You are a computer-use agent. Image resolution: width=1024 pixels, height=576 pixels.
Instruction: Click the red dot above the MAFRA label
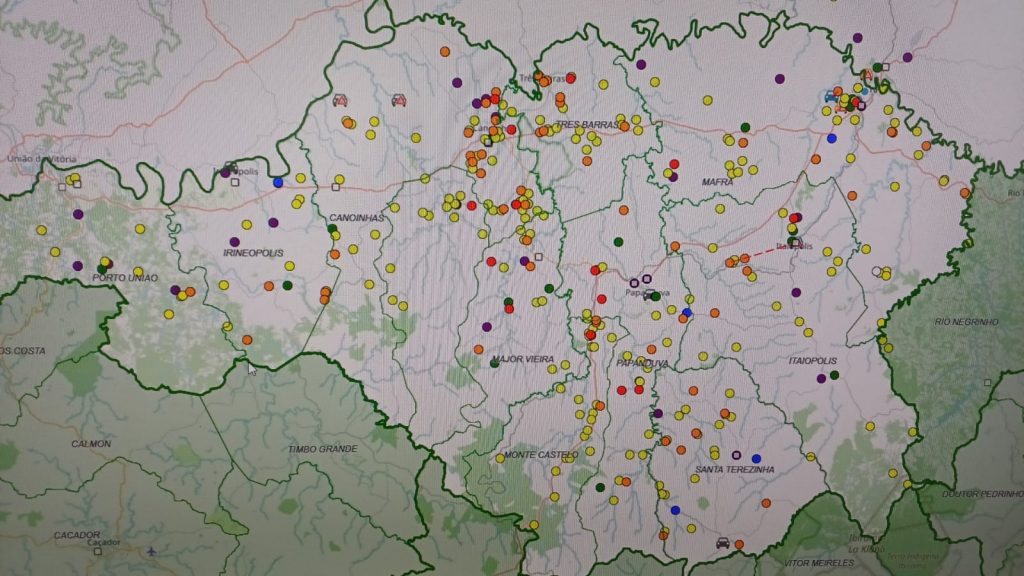click(x=674, y=164)
